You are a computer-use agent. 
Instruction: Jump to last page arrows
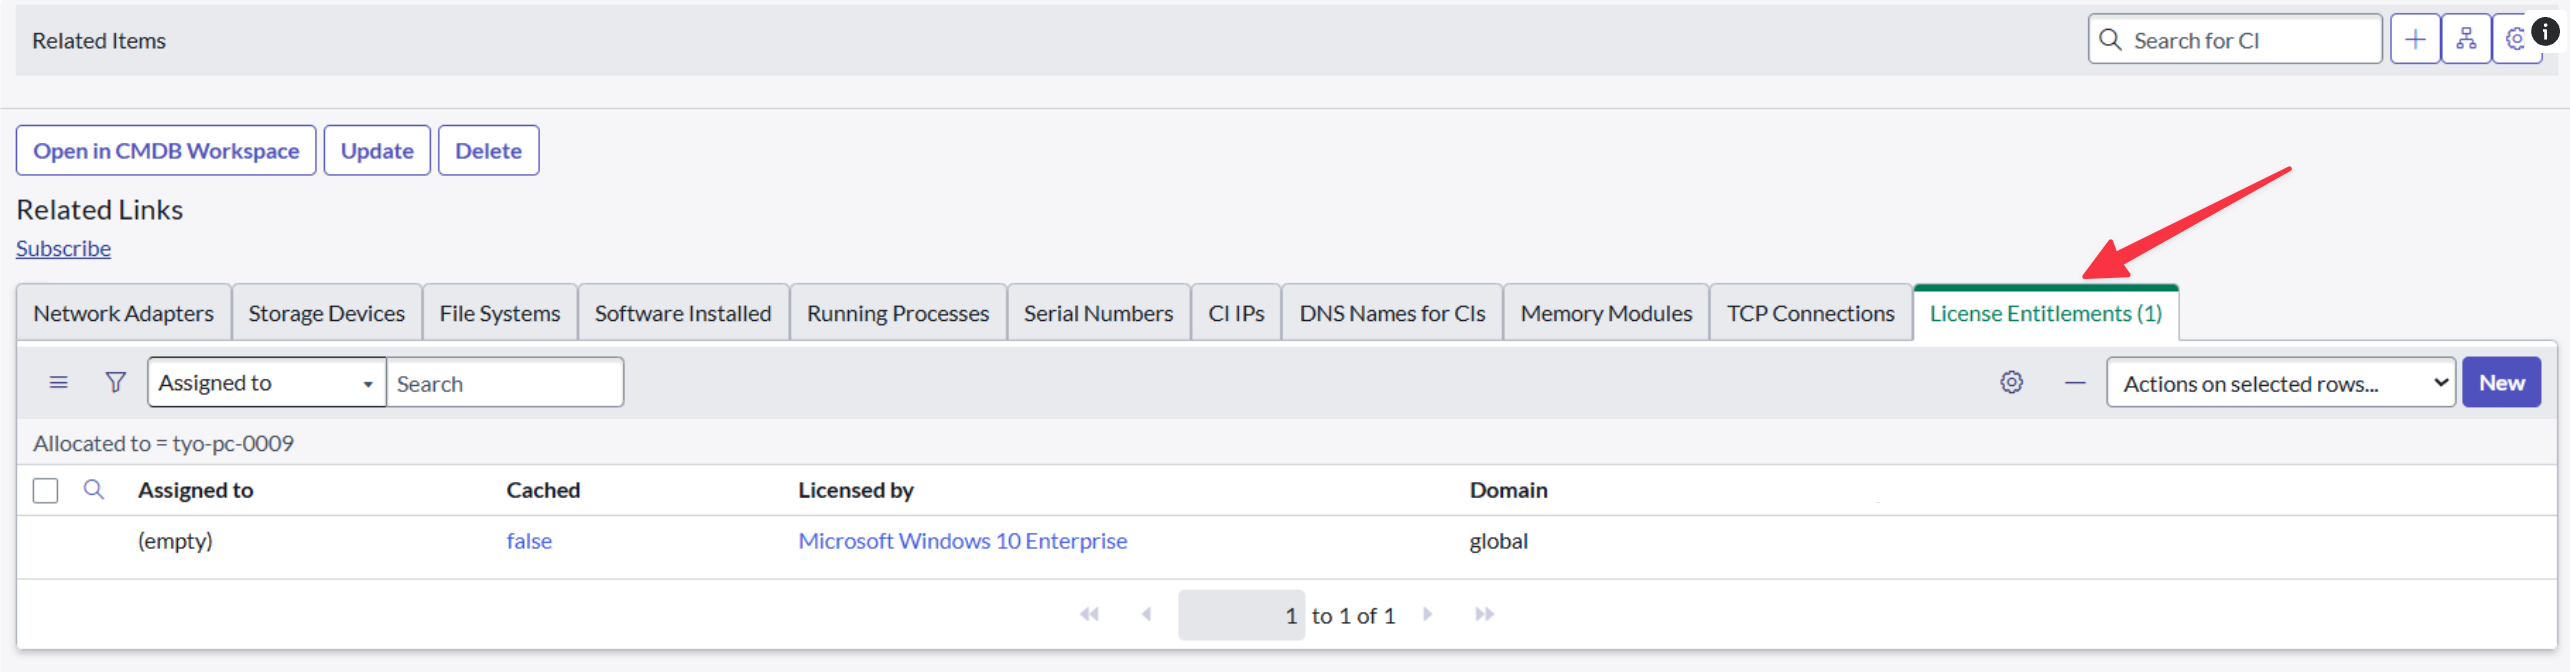(1485, 615)
